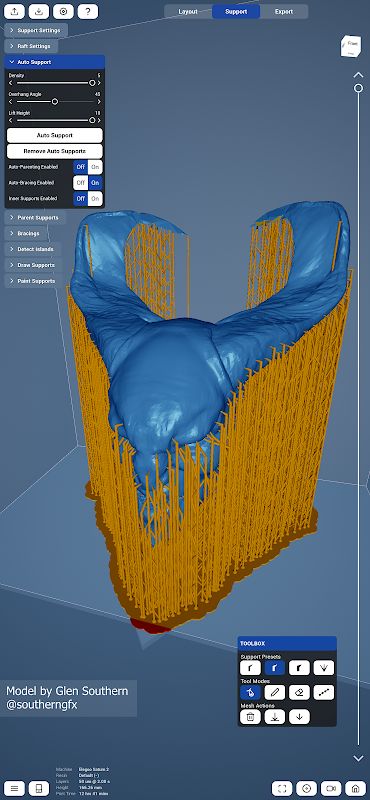This screenshot has width=370, height=800.
Task: Select the heavy support preset icon
Action: click(299, 667)
